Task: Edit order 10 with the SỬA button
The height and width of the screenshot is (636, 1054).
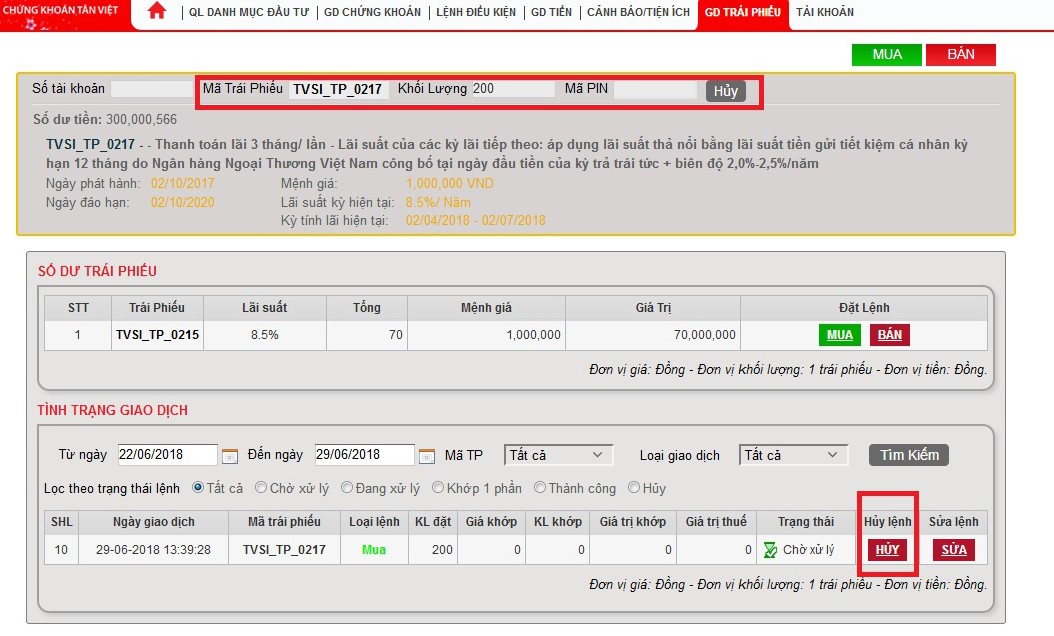Action: (x=954, y=550)
